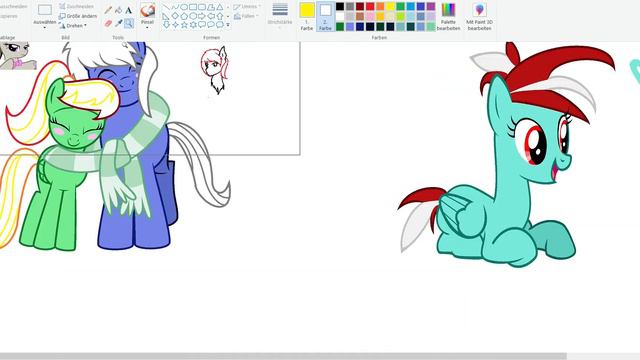Pick the gold color swatch

click(x=380, y=16)
